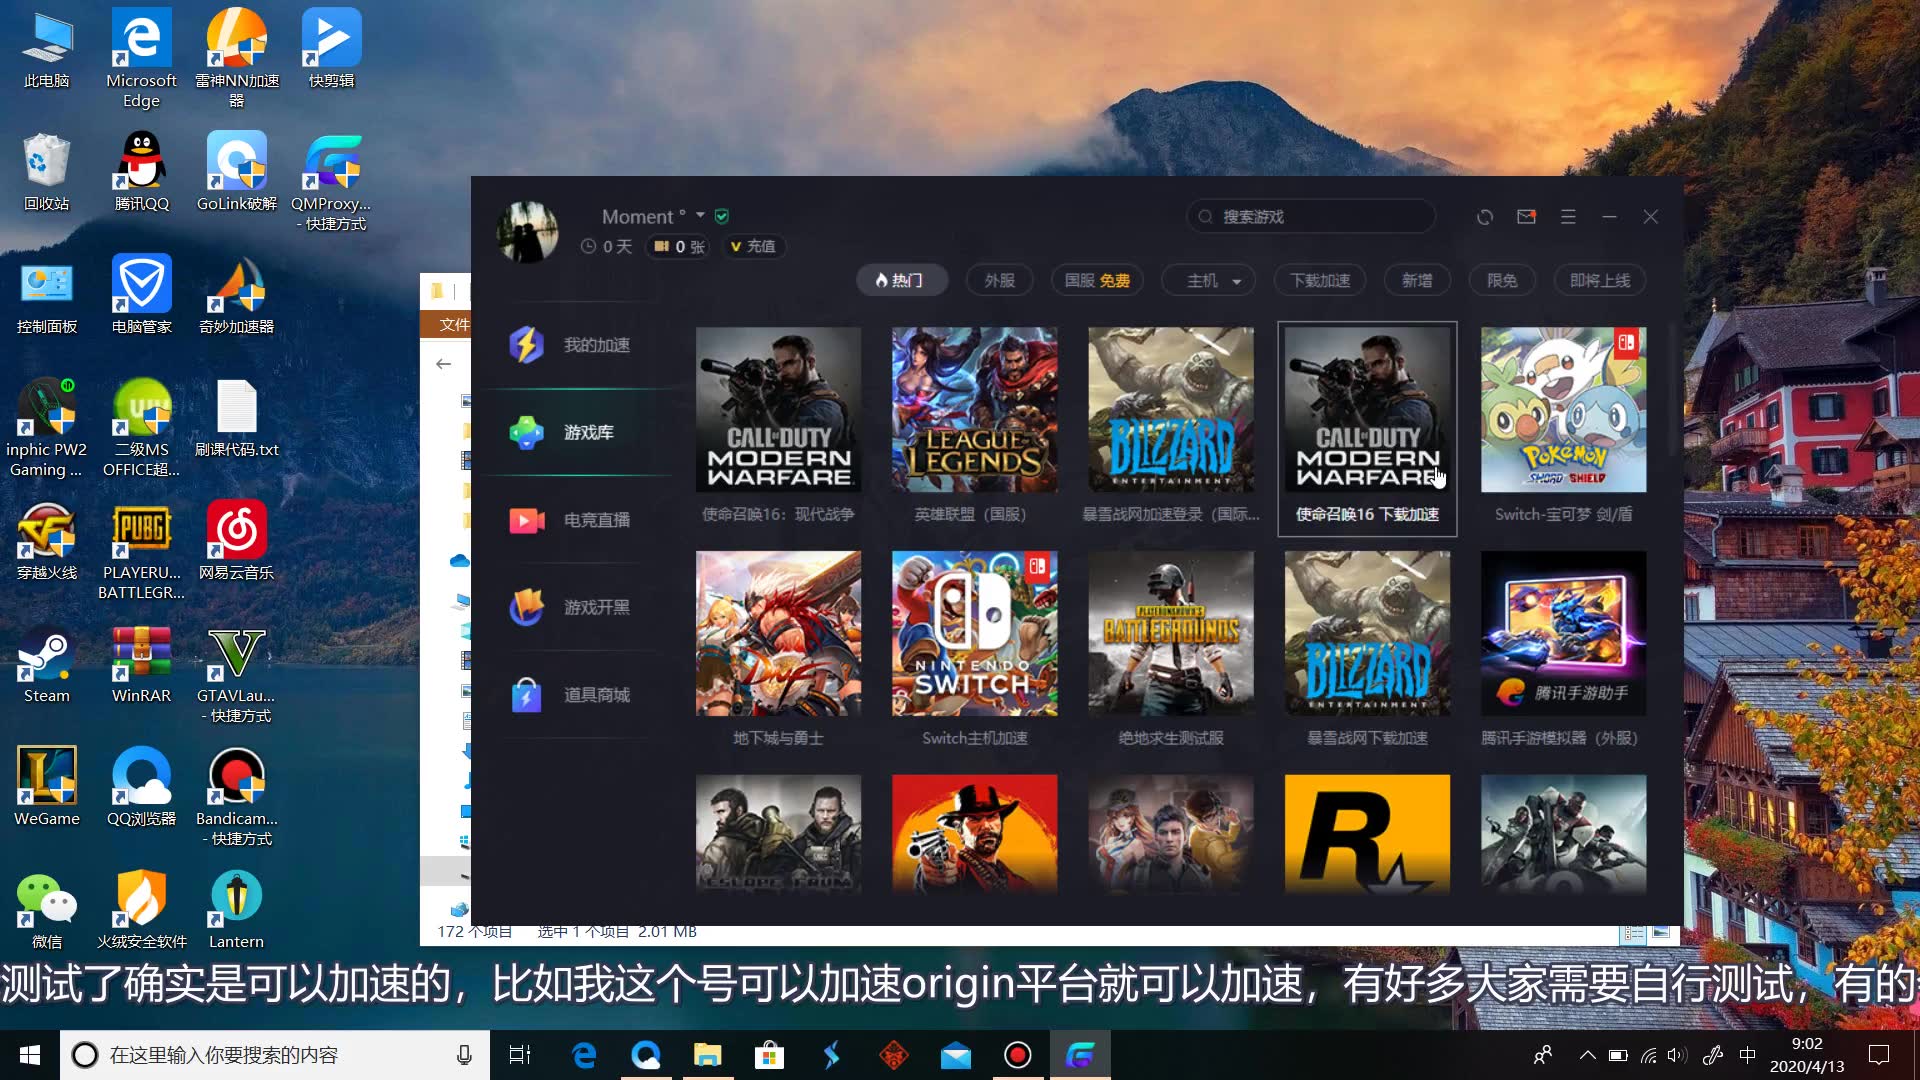Select the GoLink破解 desktop icon
Screen dimensions: 1920x1080
pyautogui.click(x=236, y=172)
